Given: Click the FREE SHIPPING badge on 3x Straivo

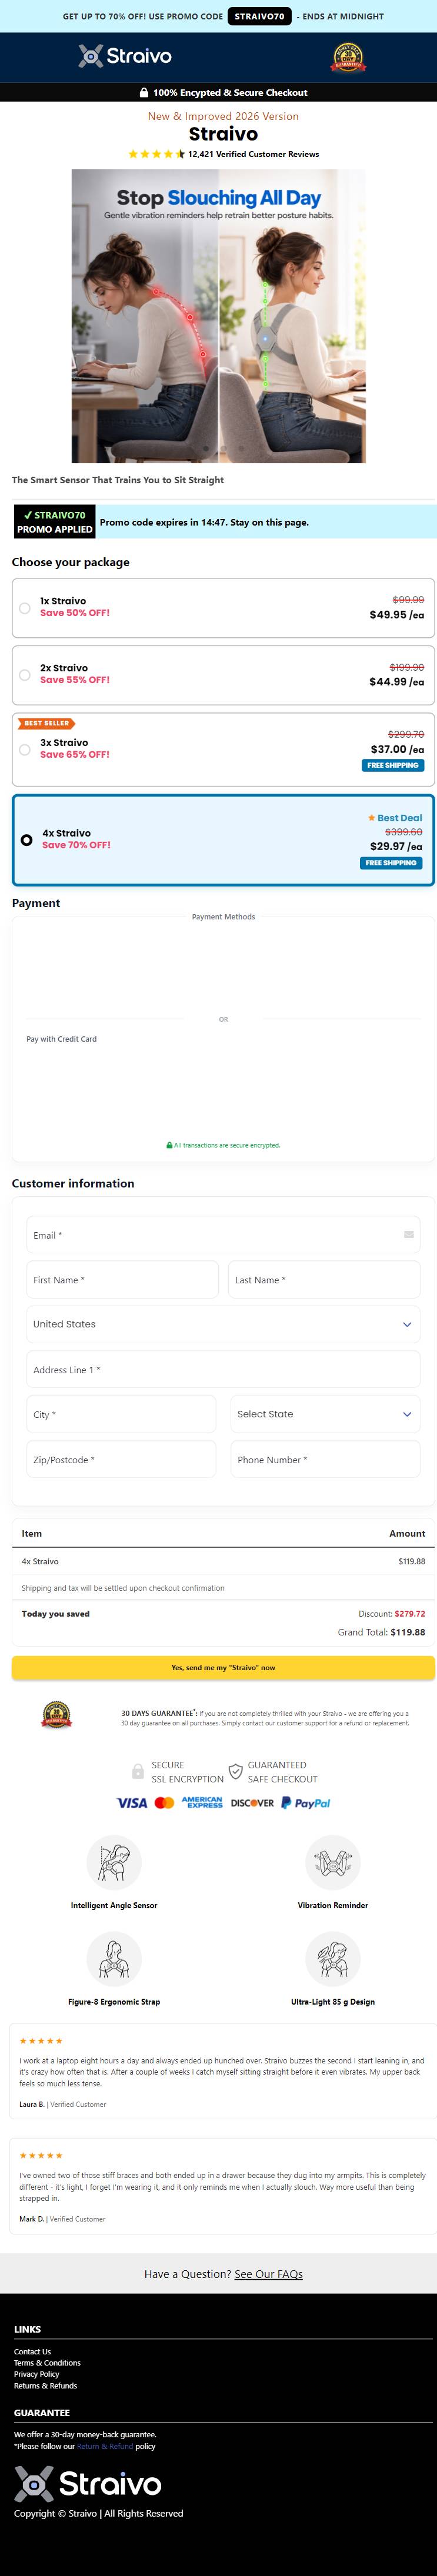Looking at the screenshot, I should pyautogui.click(x=392, y=765).
